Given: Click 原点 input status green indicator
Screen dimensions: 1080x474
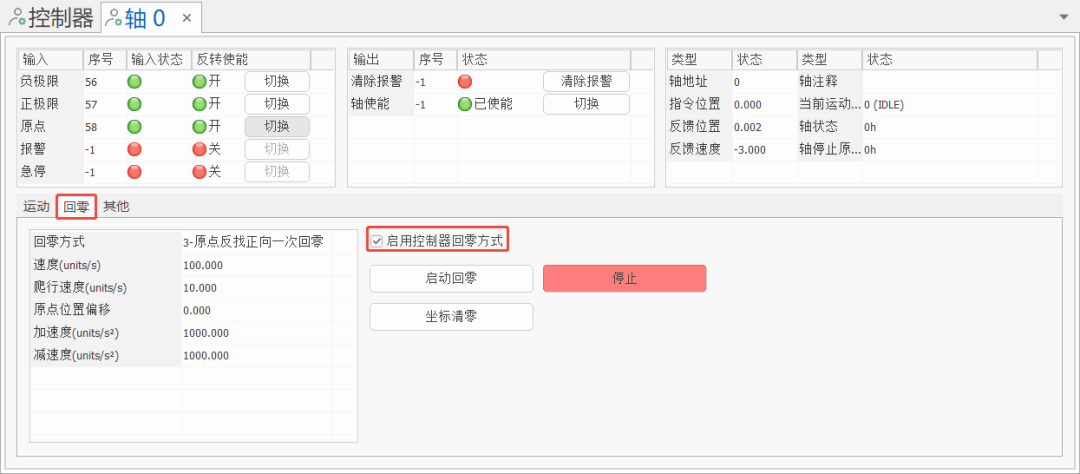Looking at the screenshot, I should [x=134, y=127].
